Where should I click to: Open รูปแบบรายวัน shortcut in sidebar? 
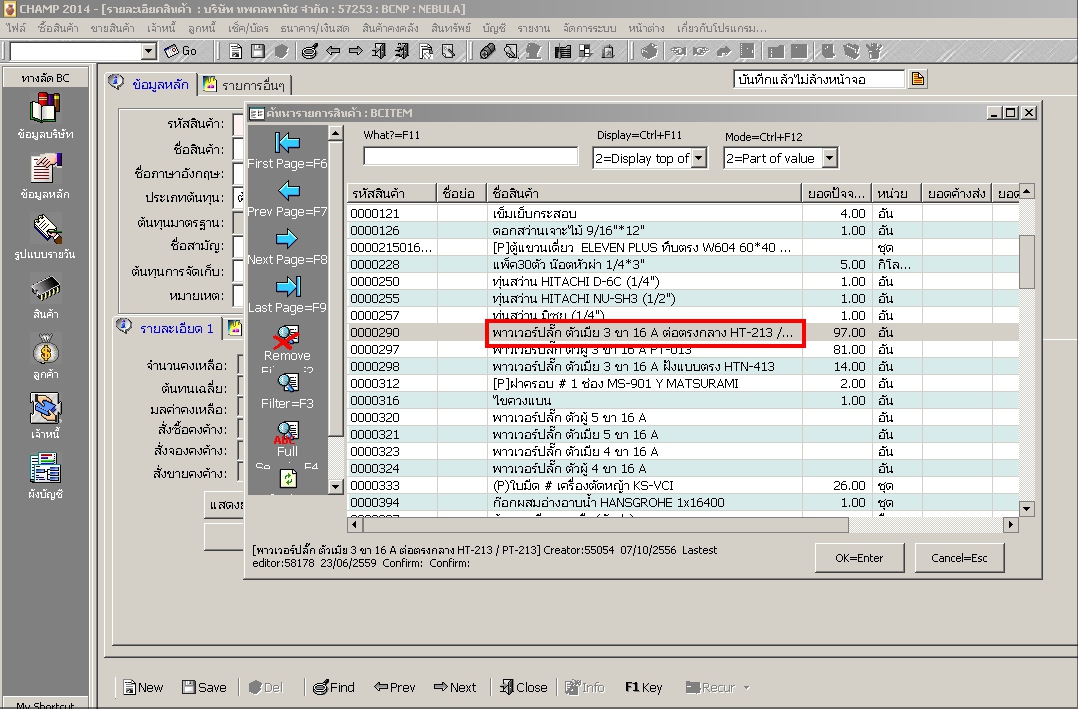coord(45,237)
